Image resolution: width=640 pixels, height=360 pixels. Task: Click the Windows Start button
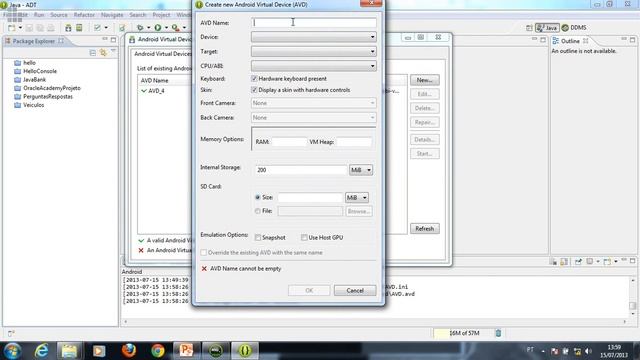click(12, 351)
